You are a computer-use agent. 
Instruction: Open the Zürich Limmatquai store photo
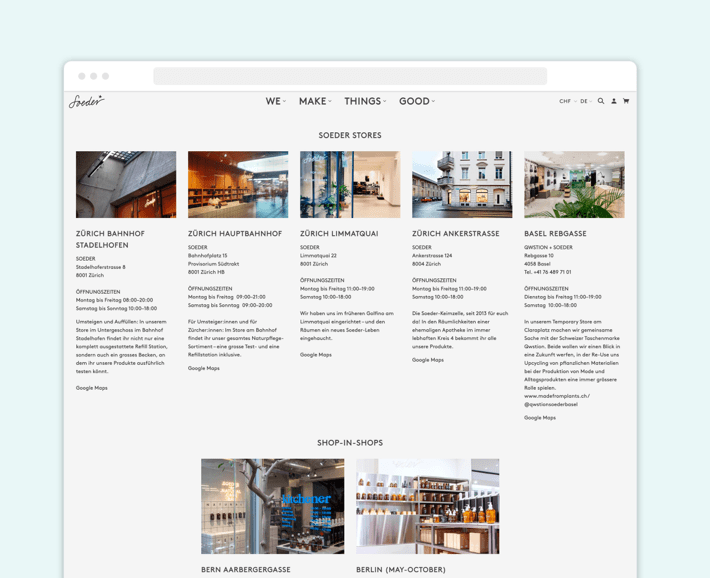[350, 184]
